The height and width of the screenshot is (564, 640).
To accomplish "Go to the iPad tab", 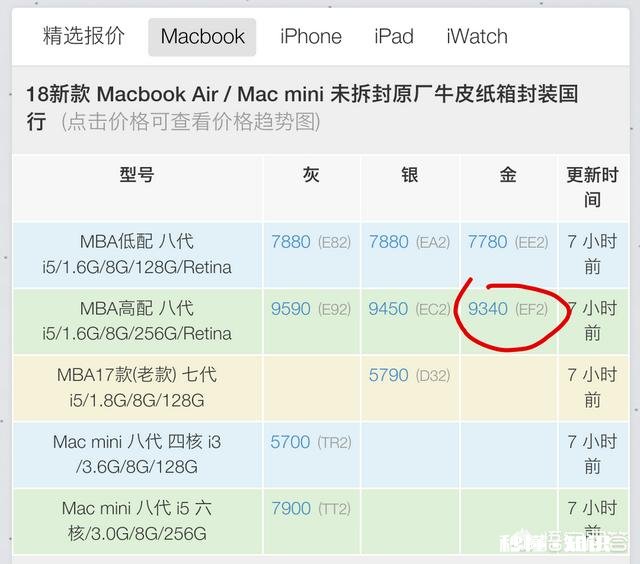I will pos(393,36).
